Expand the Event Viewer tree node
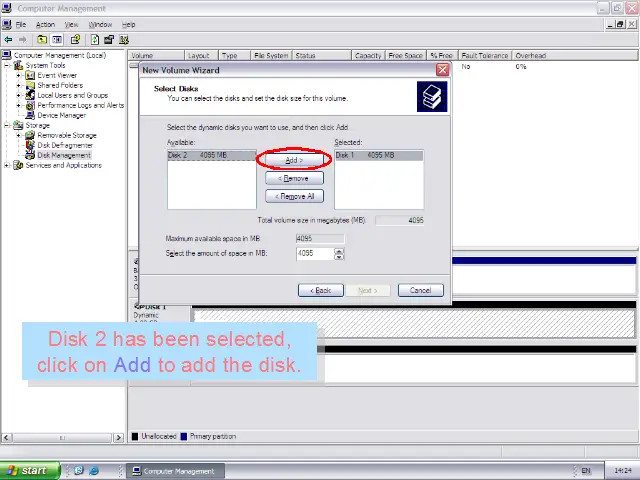This screenshot has width=640, height=480. coord(18,75)
